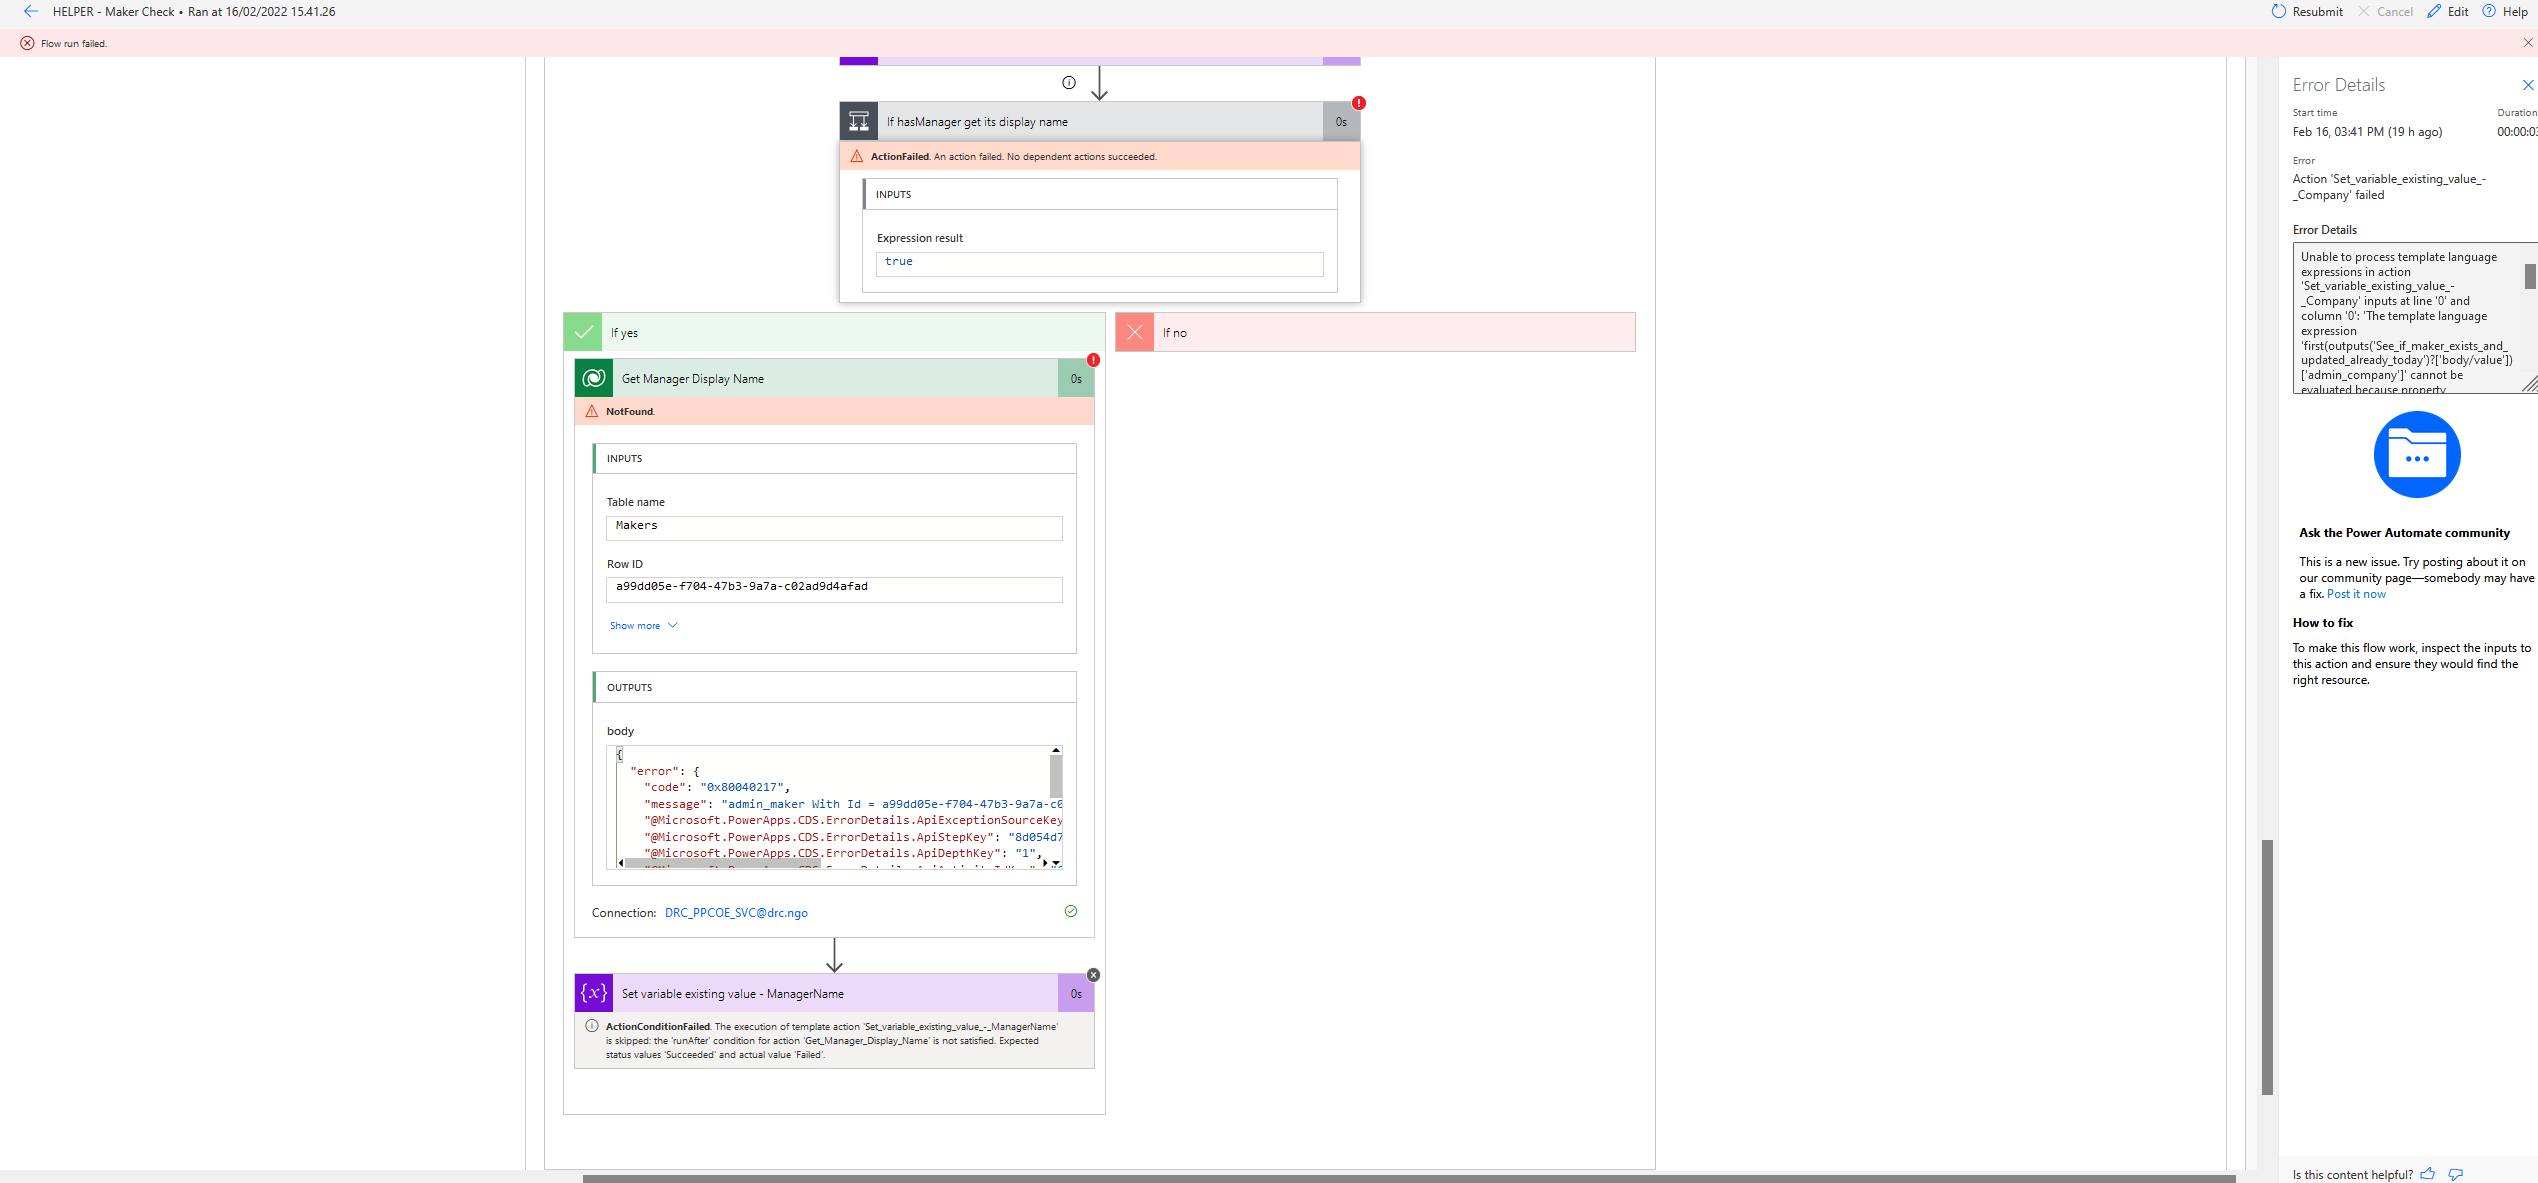Click thumbs down on Is this content helpful
This screenshot has width=2538, height=1183.
click(x=2457, y=1174)
